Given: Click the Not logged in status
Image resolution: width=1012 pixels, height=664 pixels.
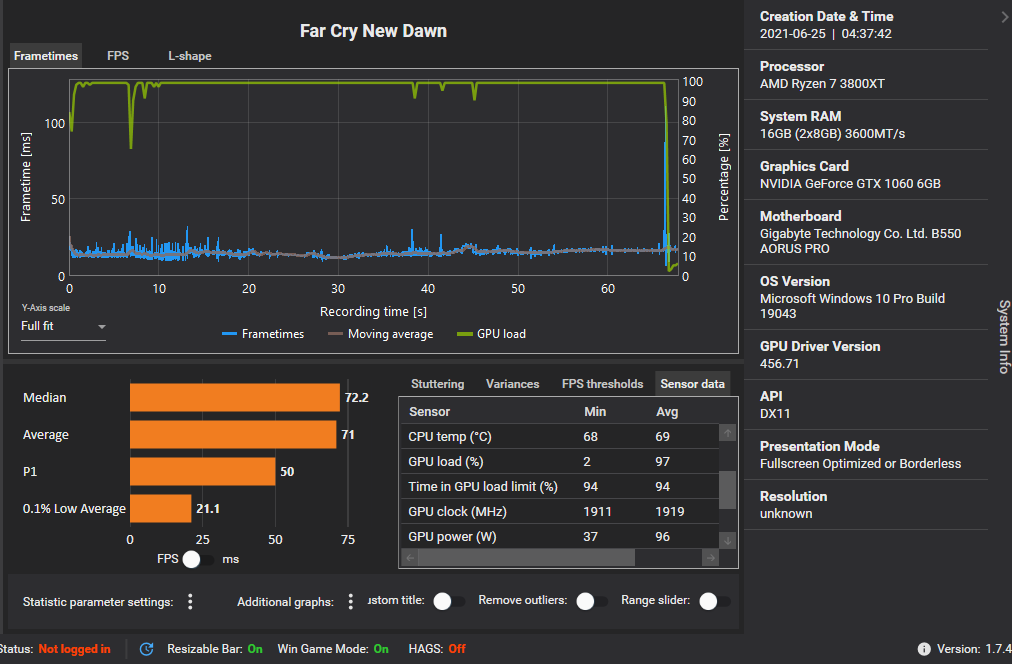Looking at the screenshot, I should (x=74, y=649).
